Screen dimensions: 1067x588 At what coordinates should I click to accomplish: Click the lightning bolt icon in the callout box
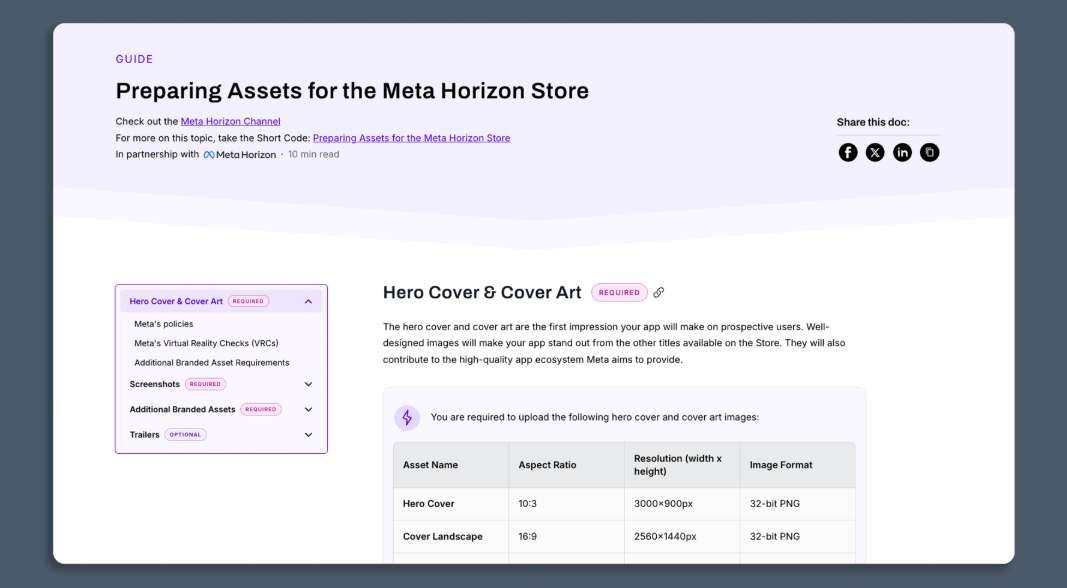pyautogui.click(x=407, y=416)
